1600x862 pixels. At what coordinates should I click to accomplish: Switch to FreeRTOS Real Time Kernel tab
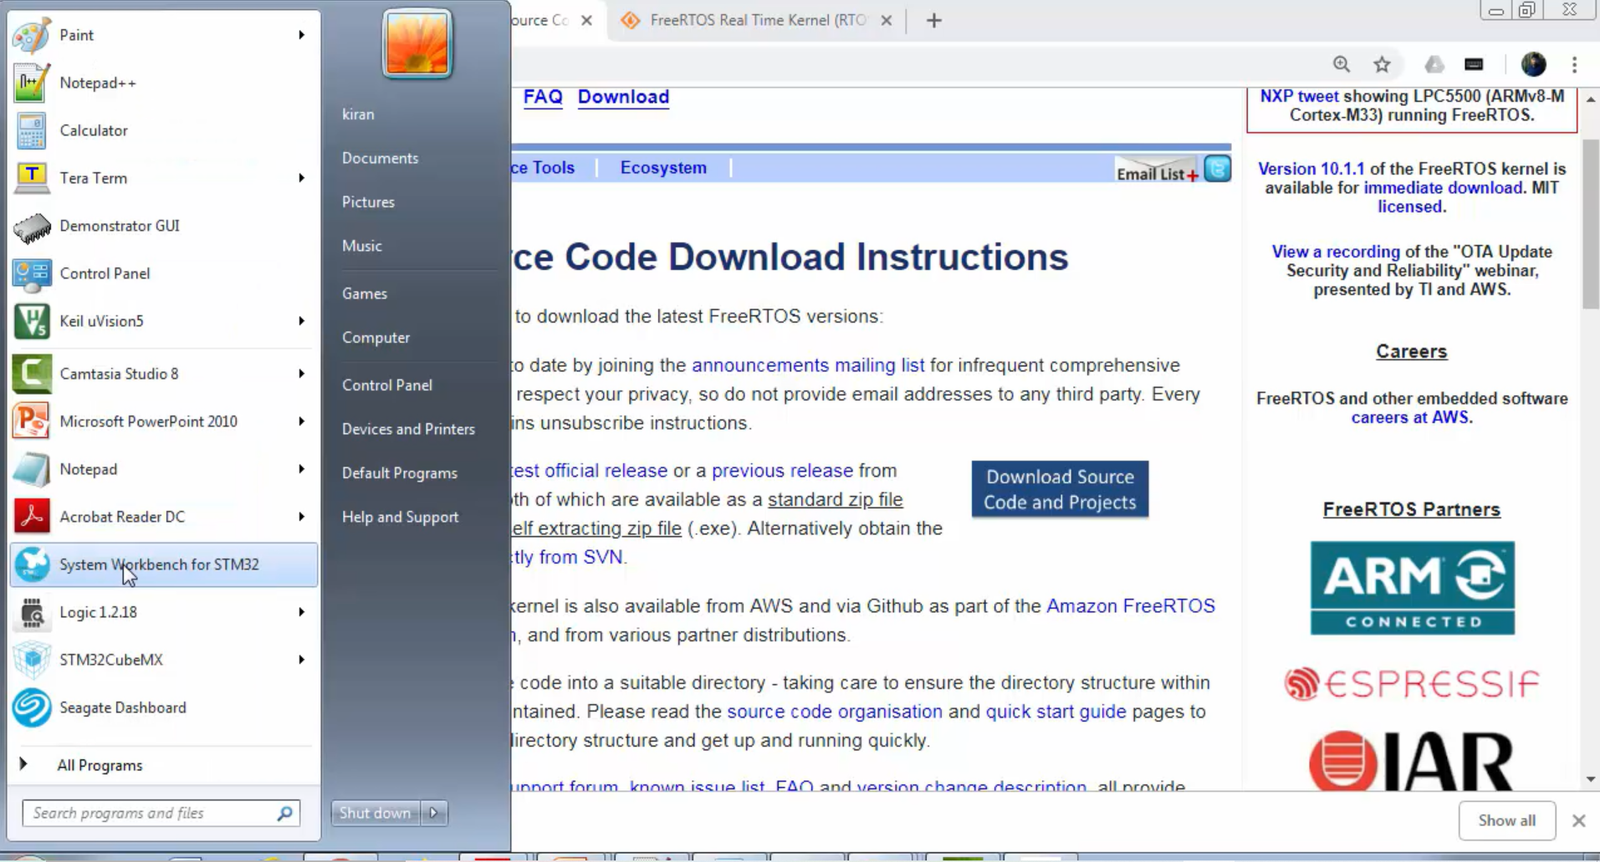[756, 20]
